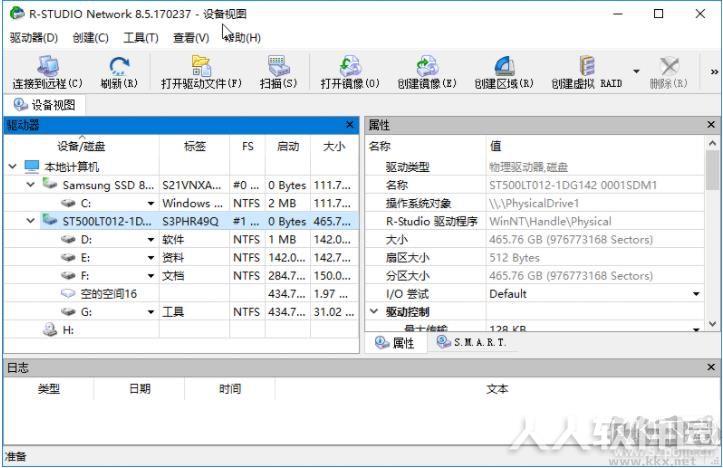Viewport: 723px width, 468px height.
Task: Click the Refresh (刷新) toolbar icon
Action: point(119,66)
